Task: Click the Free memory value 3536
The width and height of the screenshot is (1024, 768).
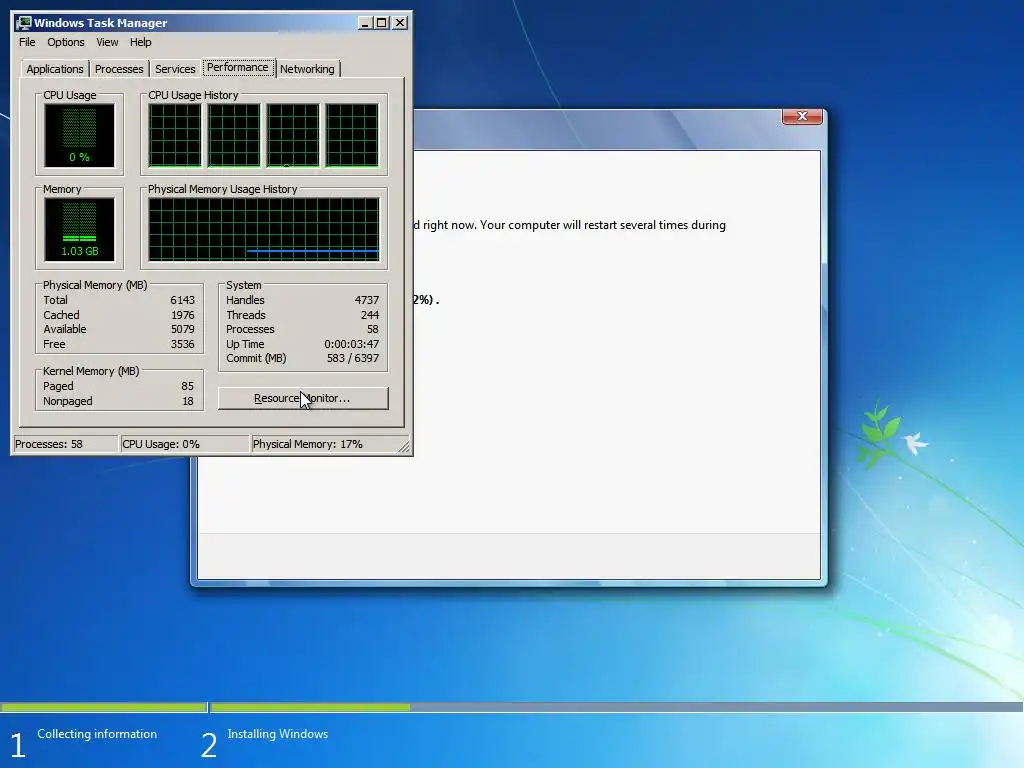Action: coord(182,344)
